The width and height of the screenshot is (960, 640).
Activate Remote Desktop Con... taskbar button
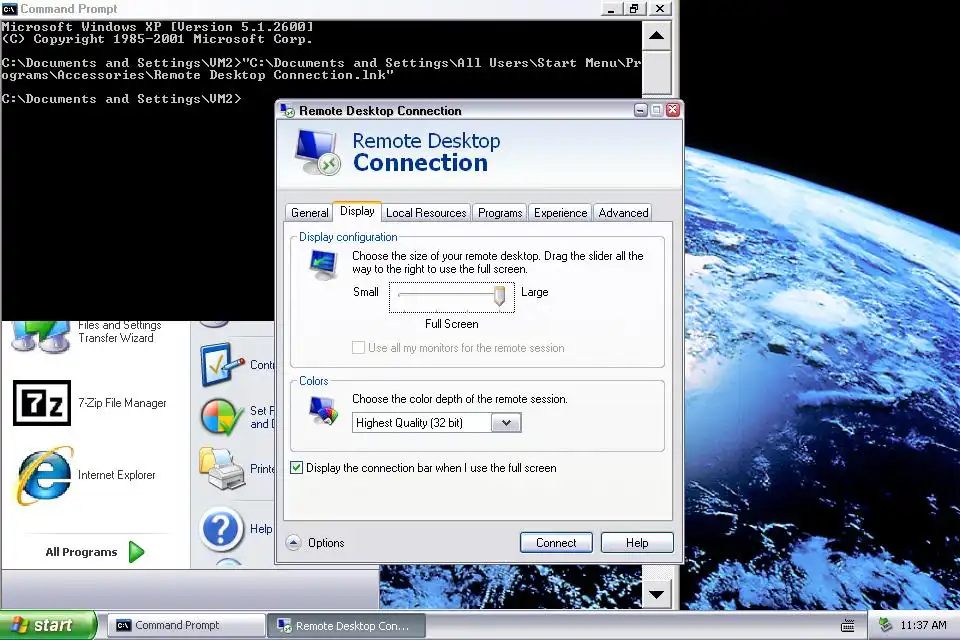pyautogui.click(x=346, y=625)
